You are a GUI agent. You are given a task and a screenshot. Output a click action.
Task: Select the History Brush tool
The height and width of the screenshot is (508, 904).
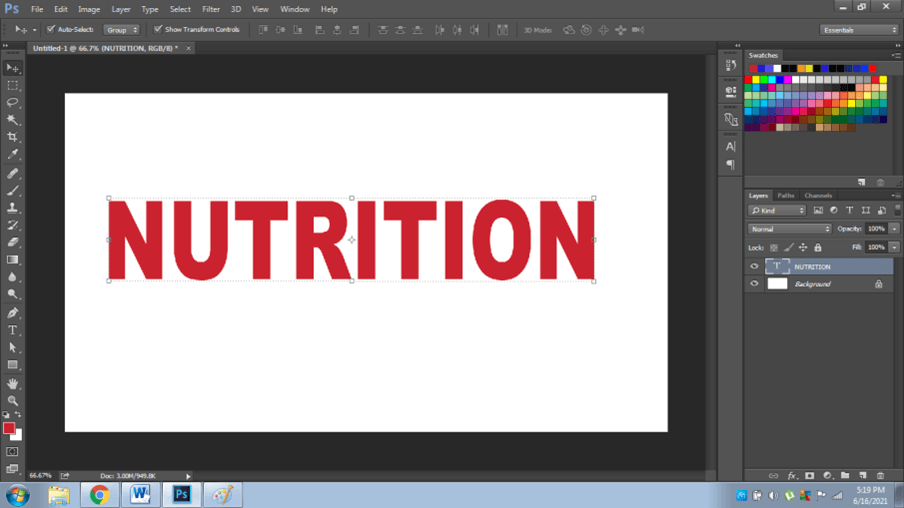[x=13, y=225]
